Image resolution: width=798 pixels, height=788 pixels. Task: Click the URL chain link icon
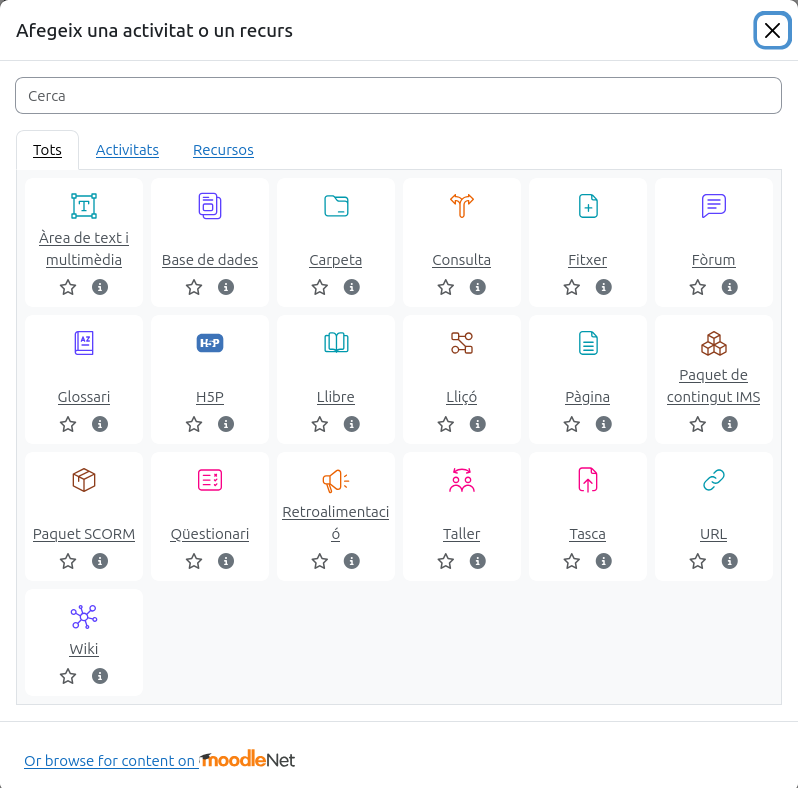click(x=713, y=480)
